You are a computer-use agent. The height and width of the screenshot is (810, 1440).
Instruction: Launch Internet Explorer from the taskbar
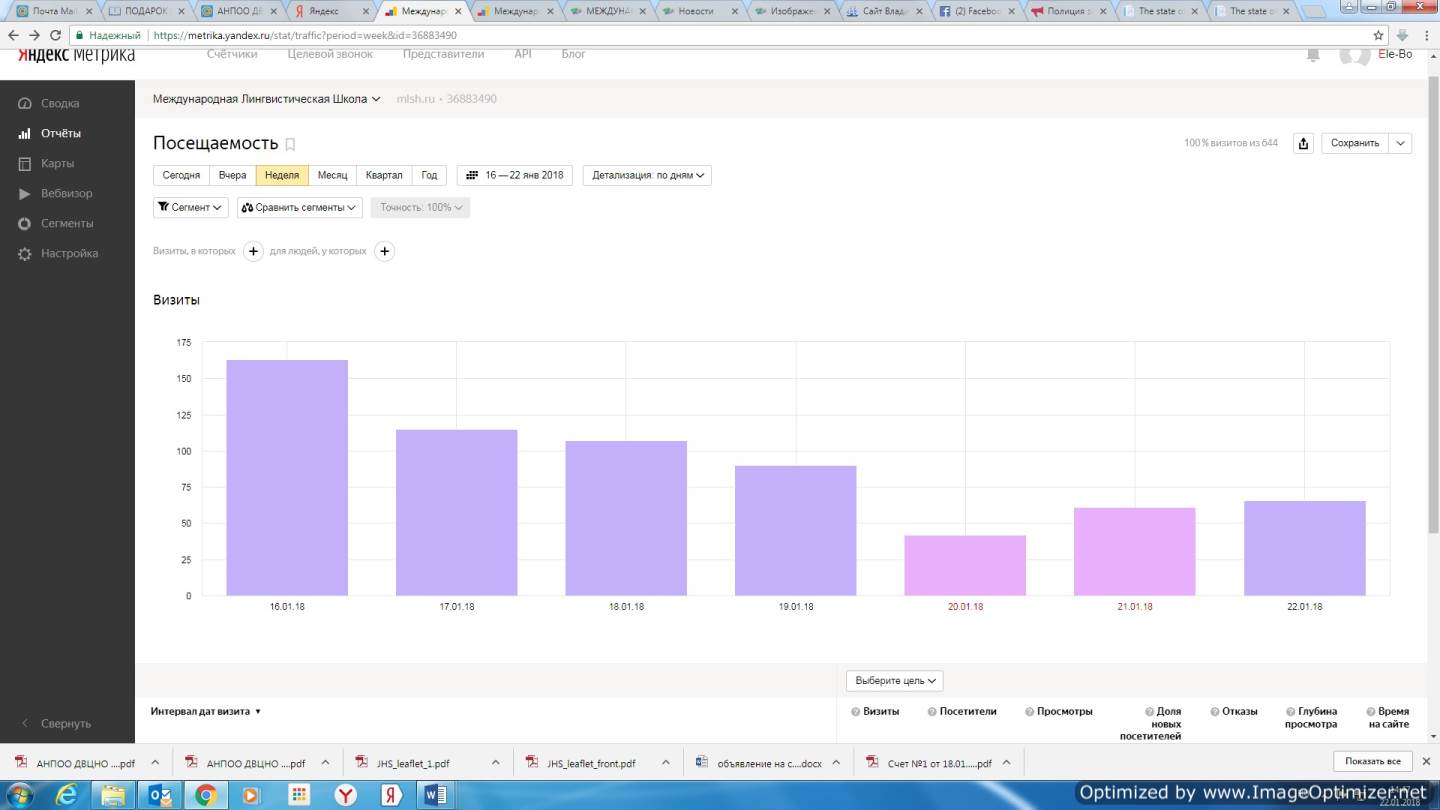click(x=67, y=795)
